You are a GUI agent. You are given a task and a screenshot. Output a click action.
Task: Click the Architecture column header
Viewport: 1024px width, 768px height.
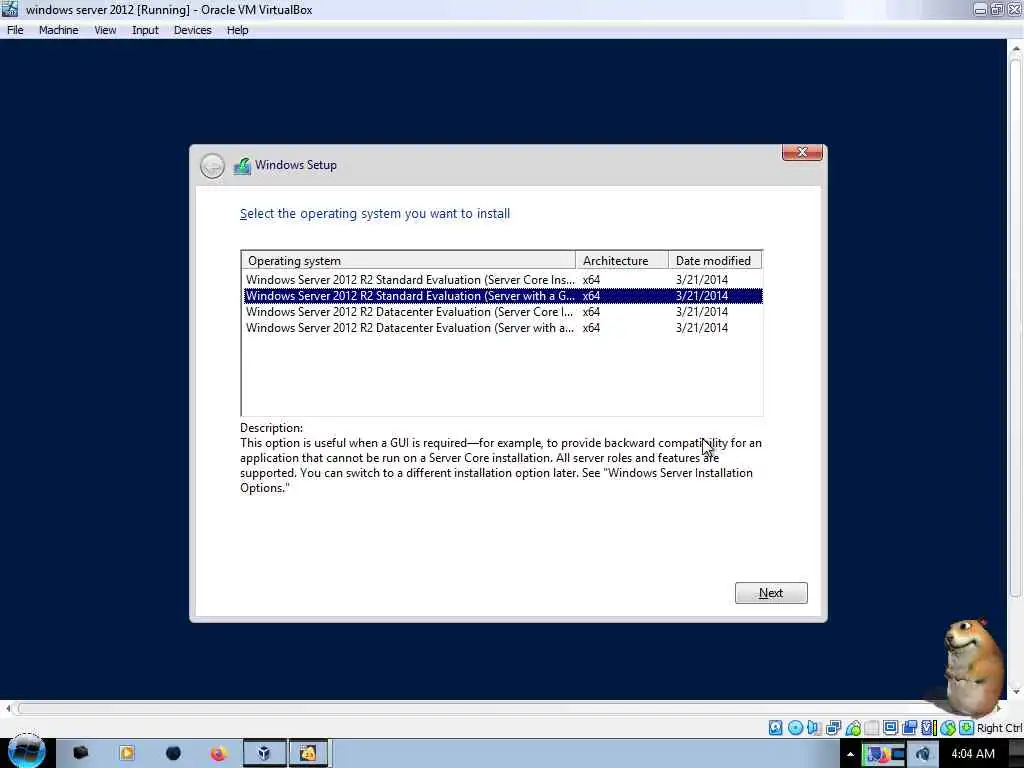[622, 261]
